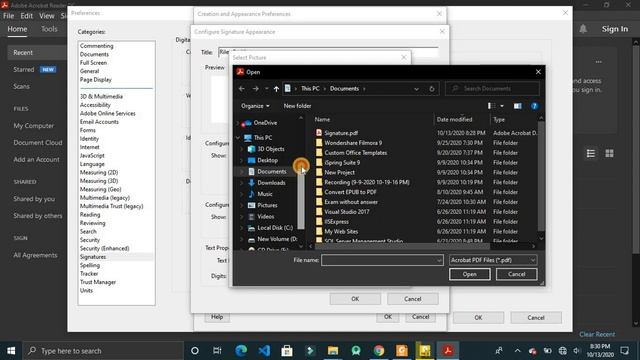640x360 pixels.
Task: Open the notifications bell in Acrobat
Action: (x=583, y=29)
